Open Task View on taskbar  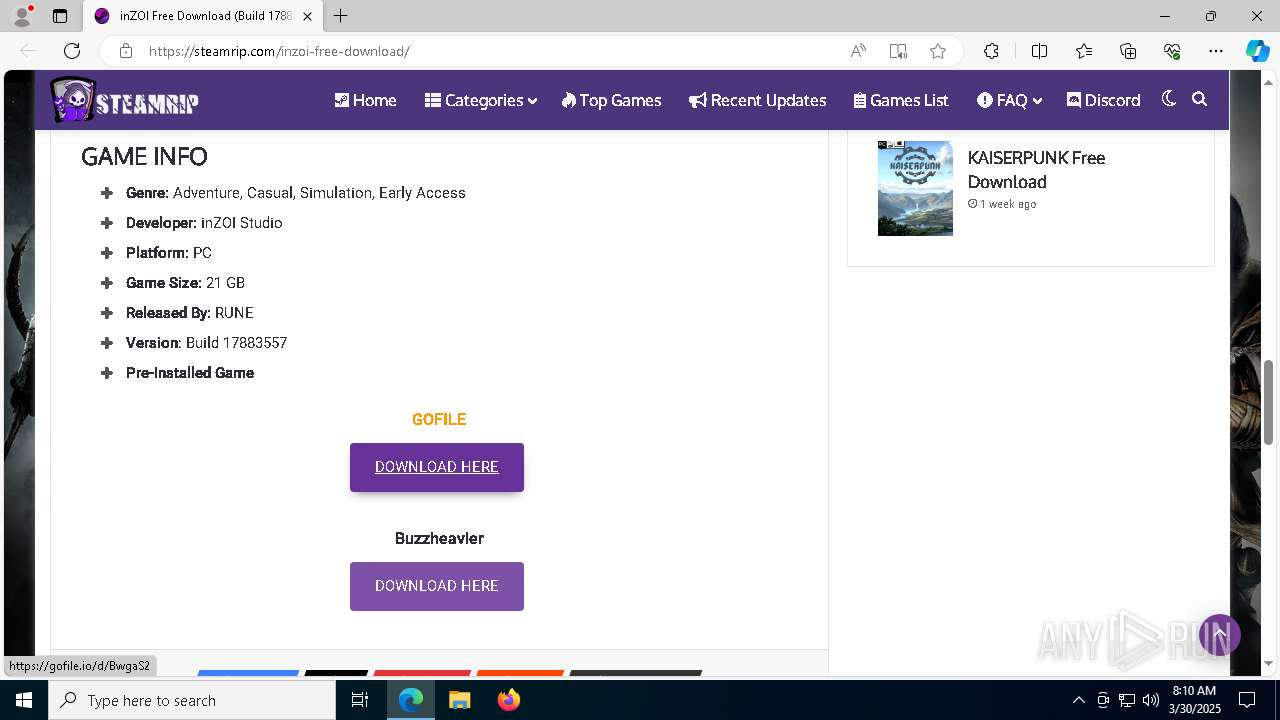pyautogui.click(x=360, y=700)
